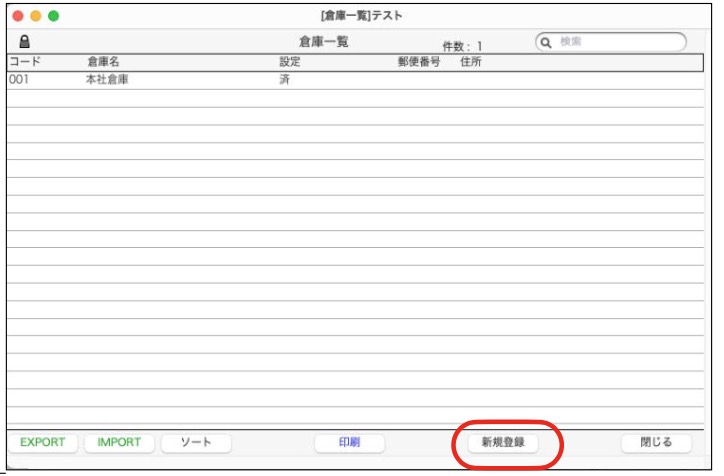Image resolution: width=724 pixels, height=476 pixels.
Task: Close the window with the red button
Action: (x=17, y=16)
